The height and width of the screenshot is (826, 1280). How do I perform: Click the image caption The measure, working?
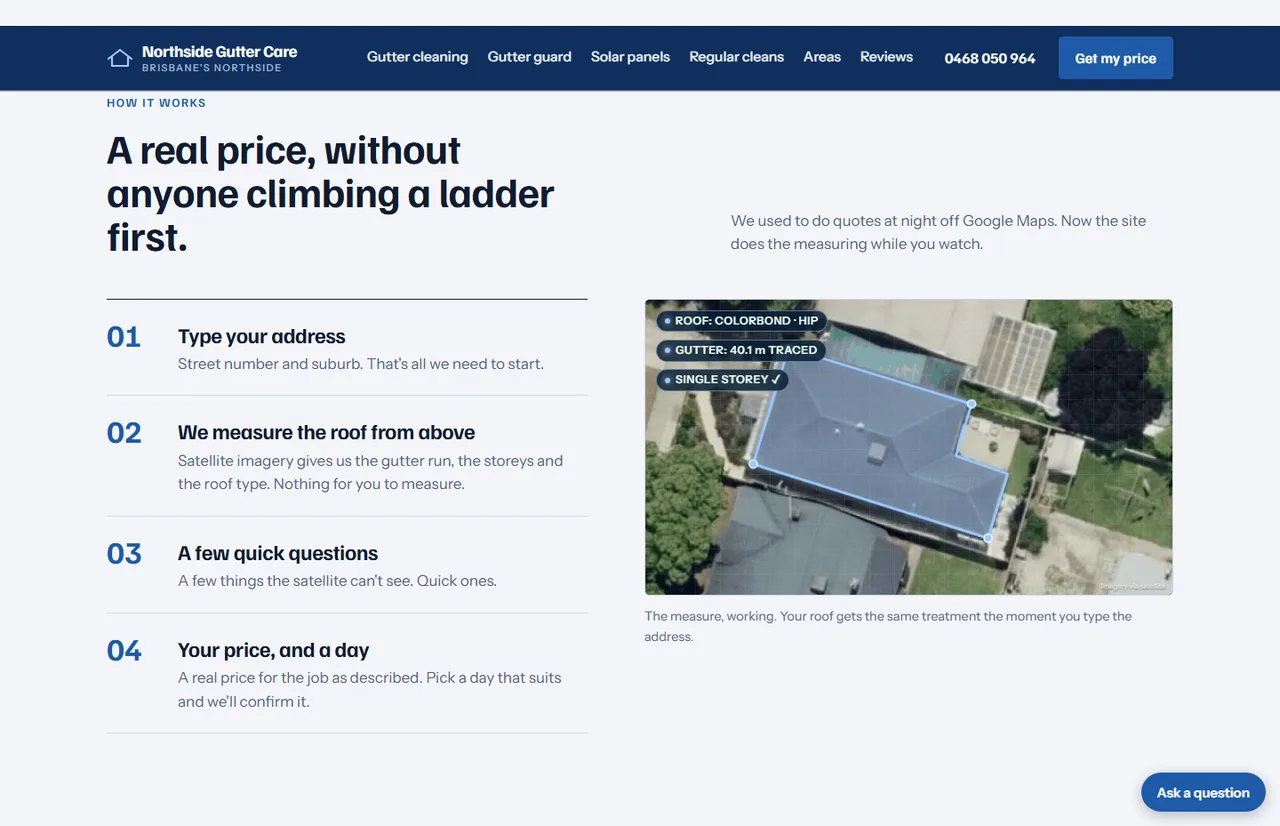pyautogui.click(x=888, y=626)
